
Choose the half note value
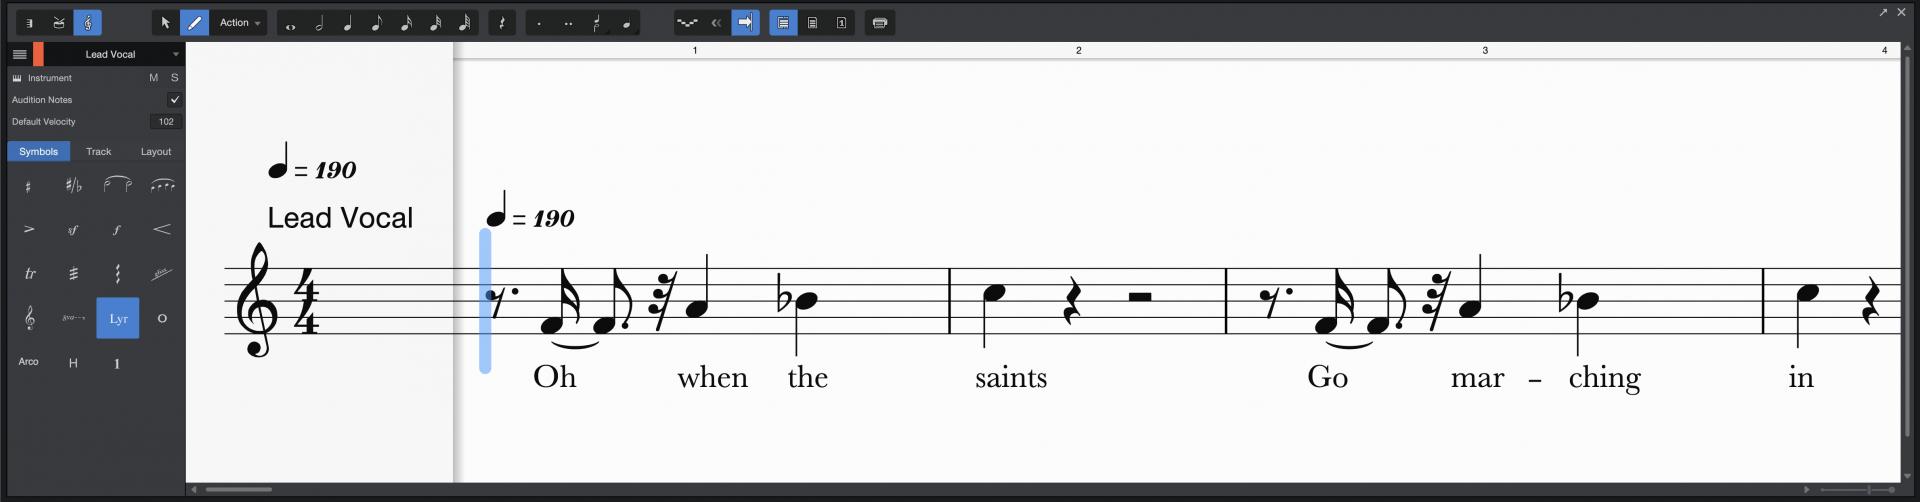320,23
